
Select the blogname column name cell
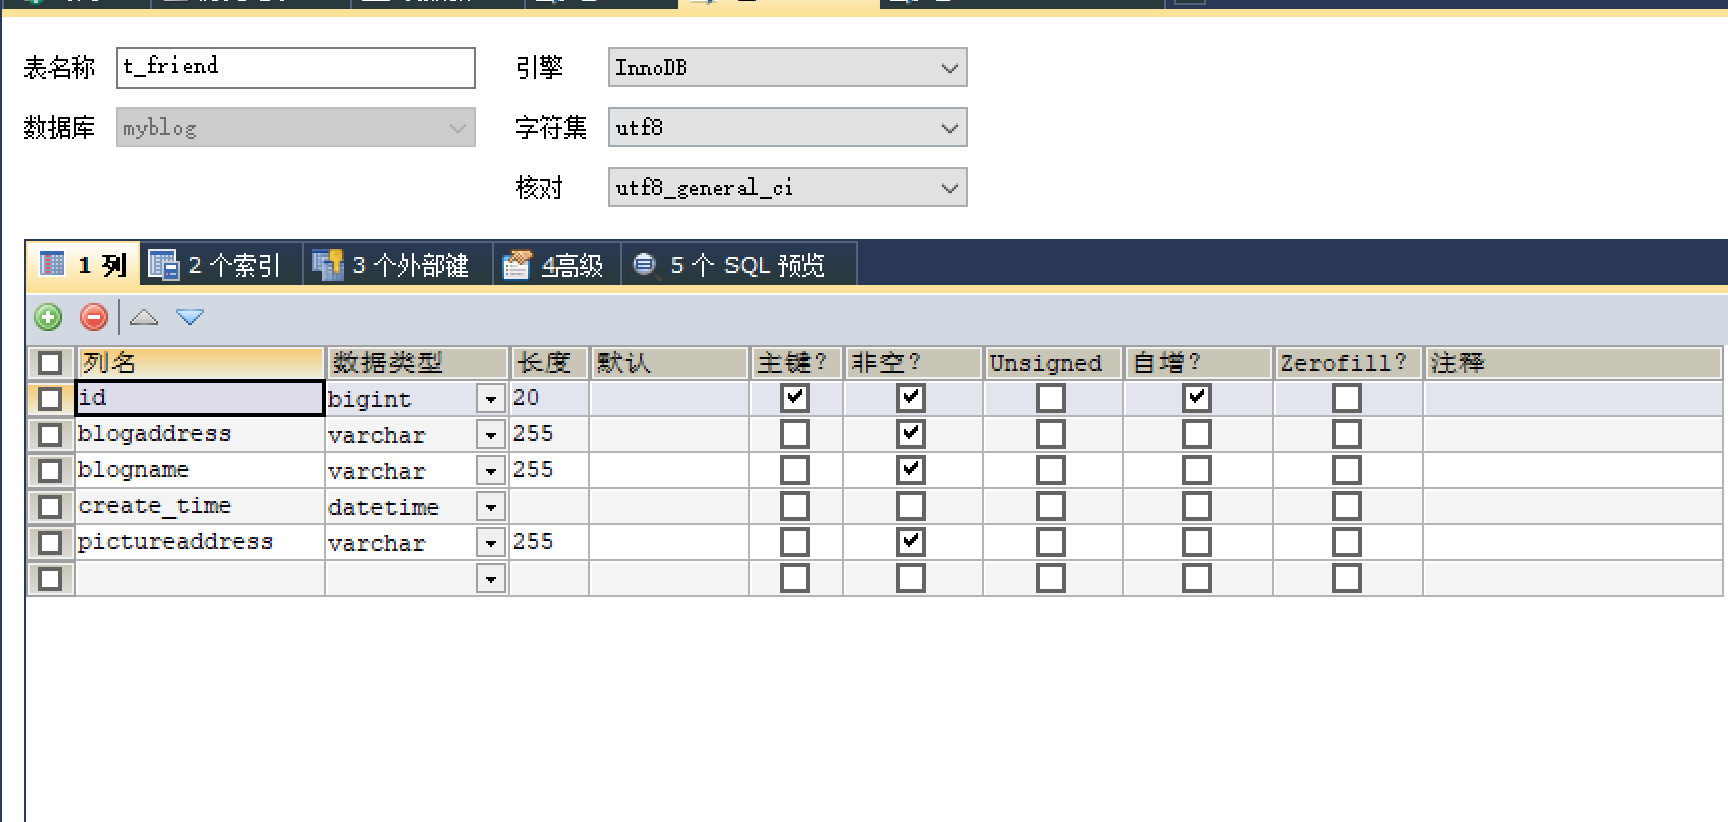200,470
